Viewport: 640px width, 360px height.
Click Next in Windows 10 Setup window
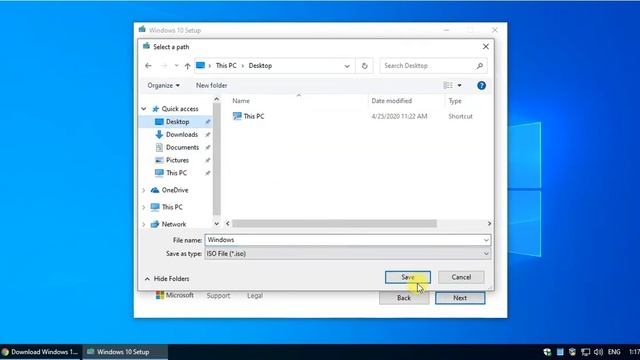(460, 298)
